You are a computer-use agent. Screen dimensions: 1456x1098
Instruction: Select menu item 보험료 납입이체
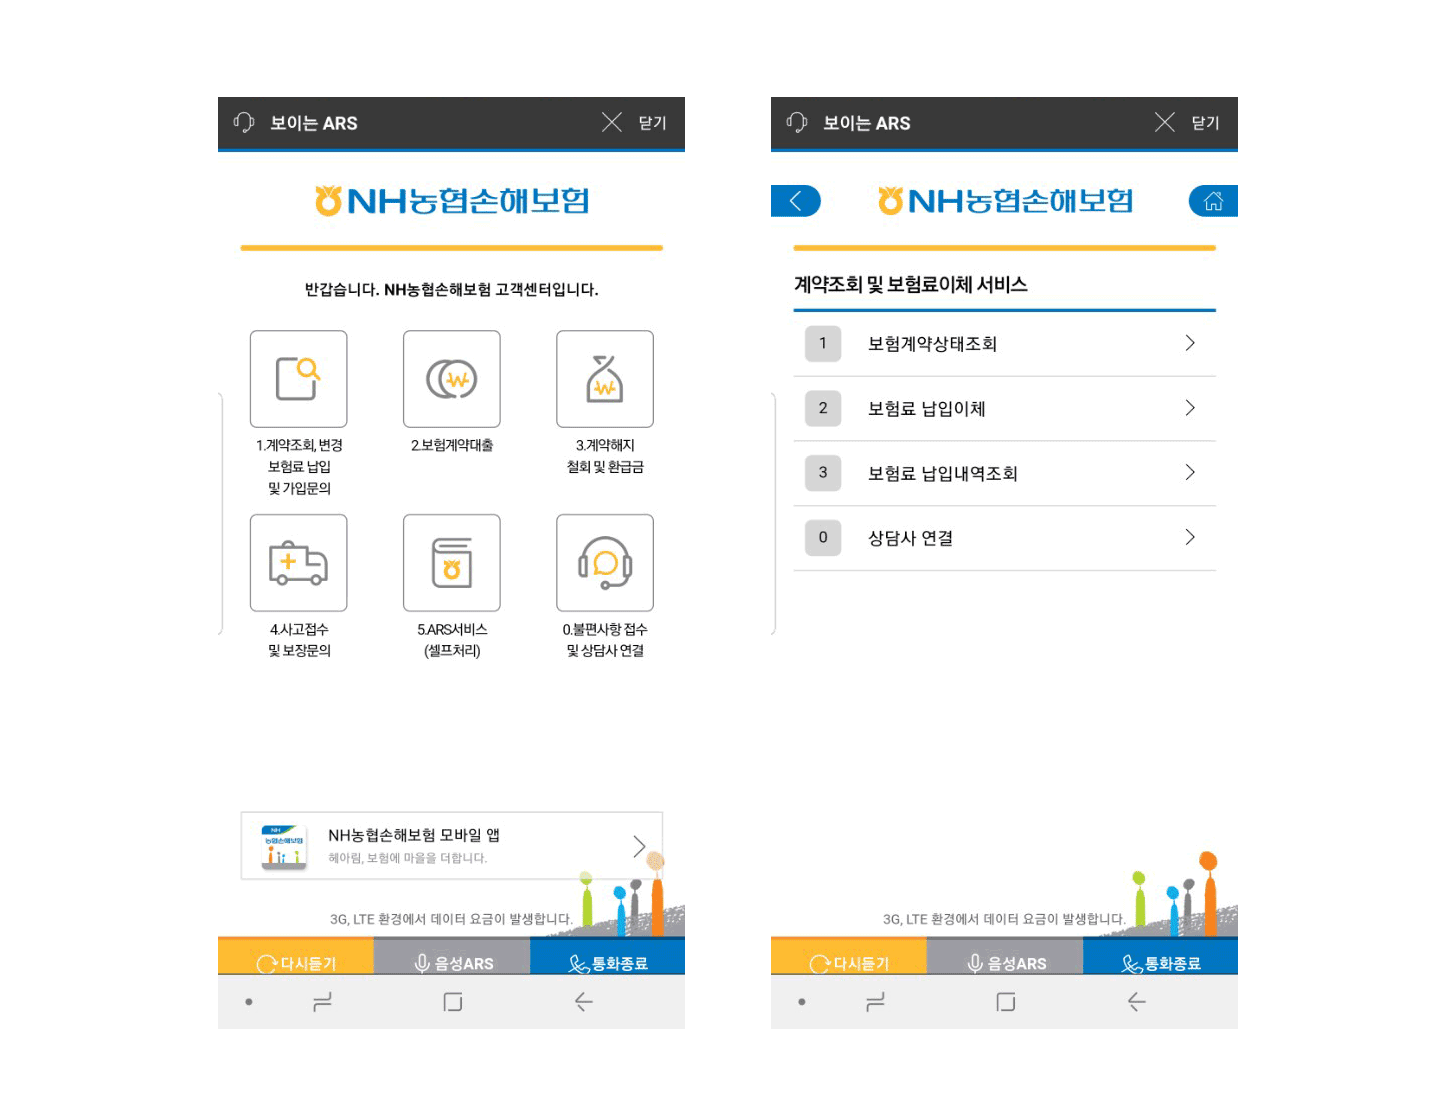tap(1005, 409)
